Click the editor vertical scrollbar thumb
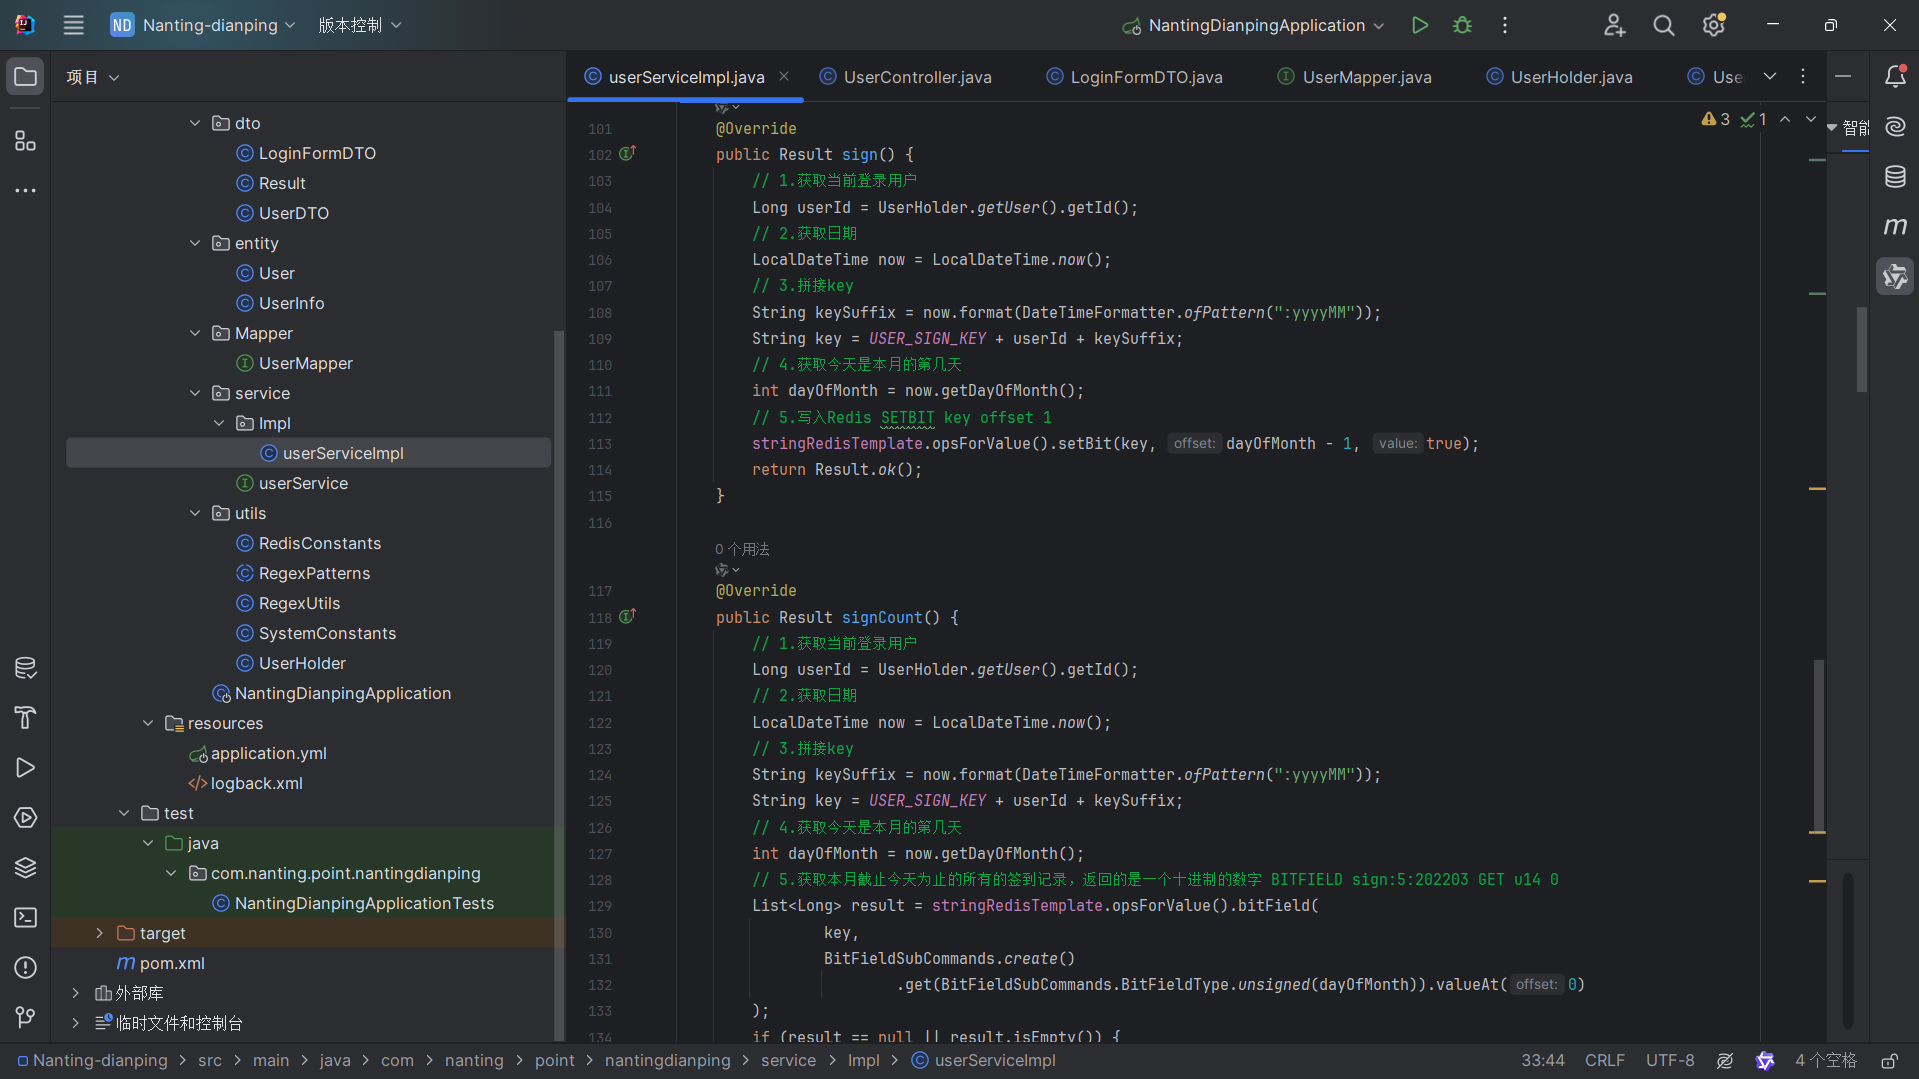1919x1079 pixels. click(1818, 745)
